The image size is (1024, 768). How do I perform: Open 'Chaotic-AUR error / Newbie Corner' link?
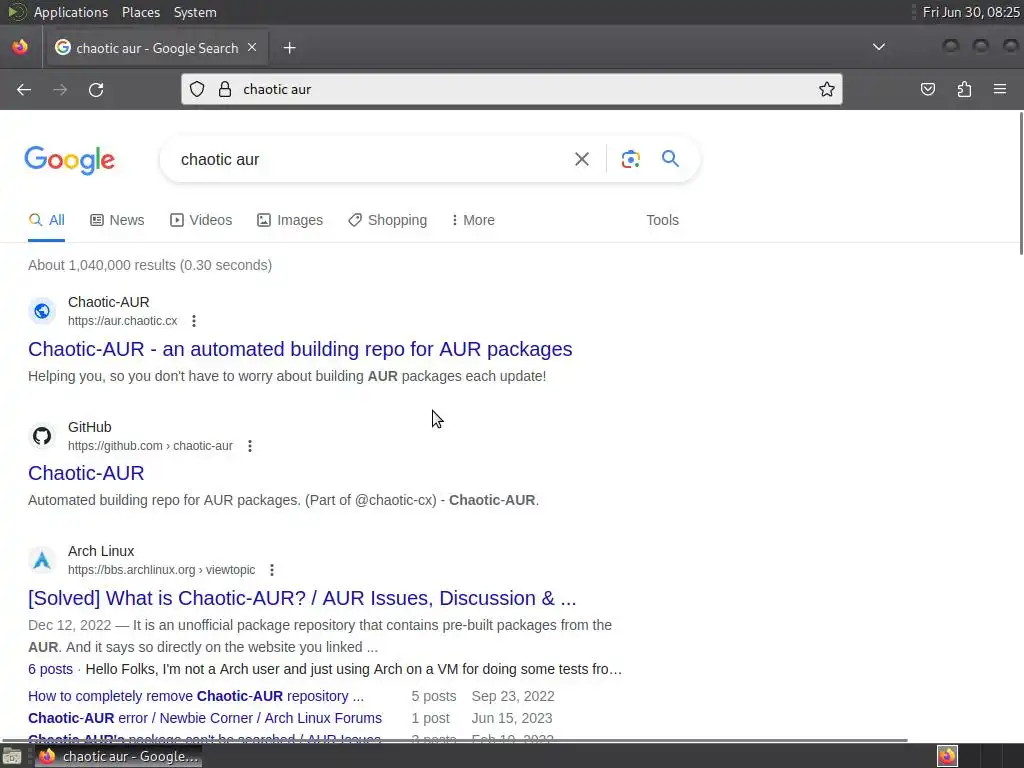[x=205, y=718]
